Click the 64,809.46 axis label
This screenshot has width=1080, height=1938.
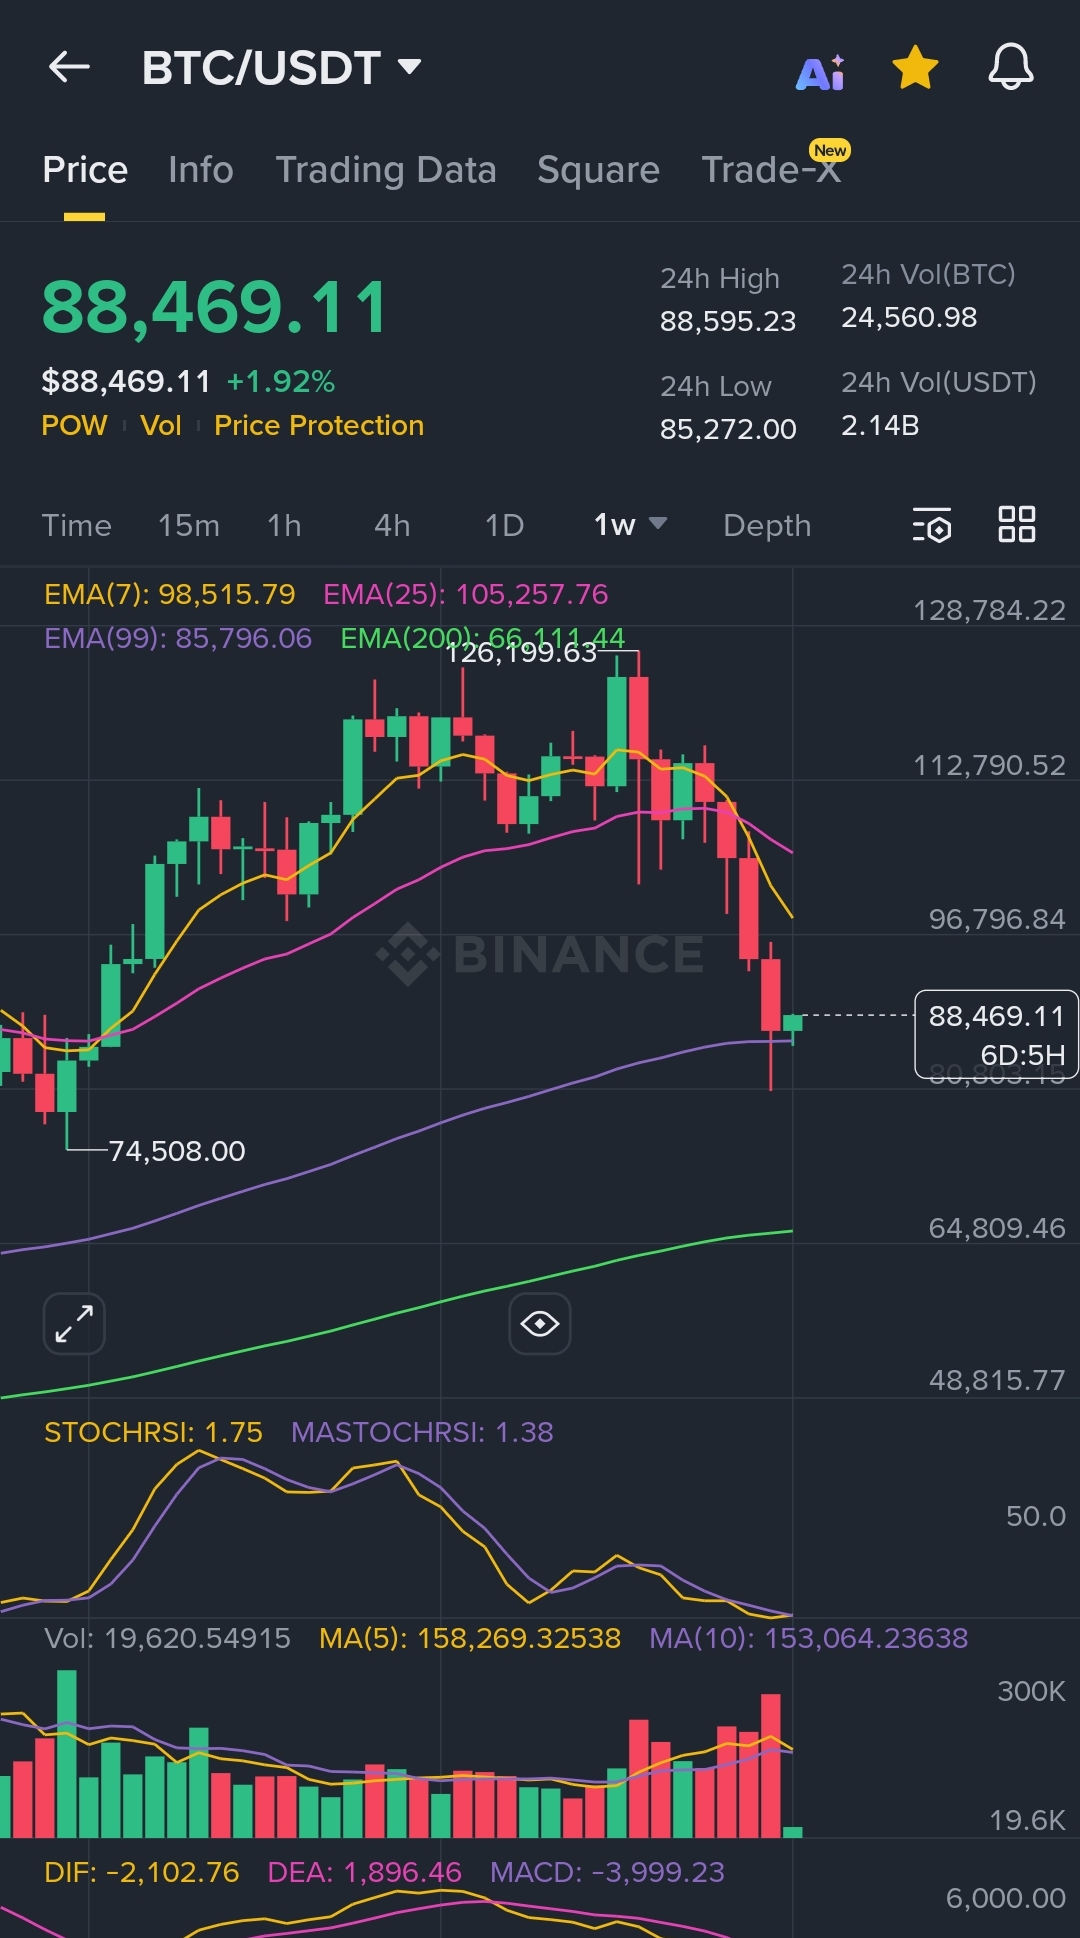pyautogui.click(x=997, y=1228)
